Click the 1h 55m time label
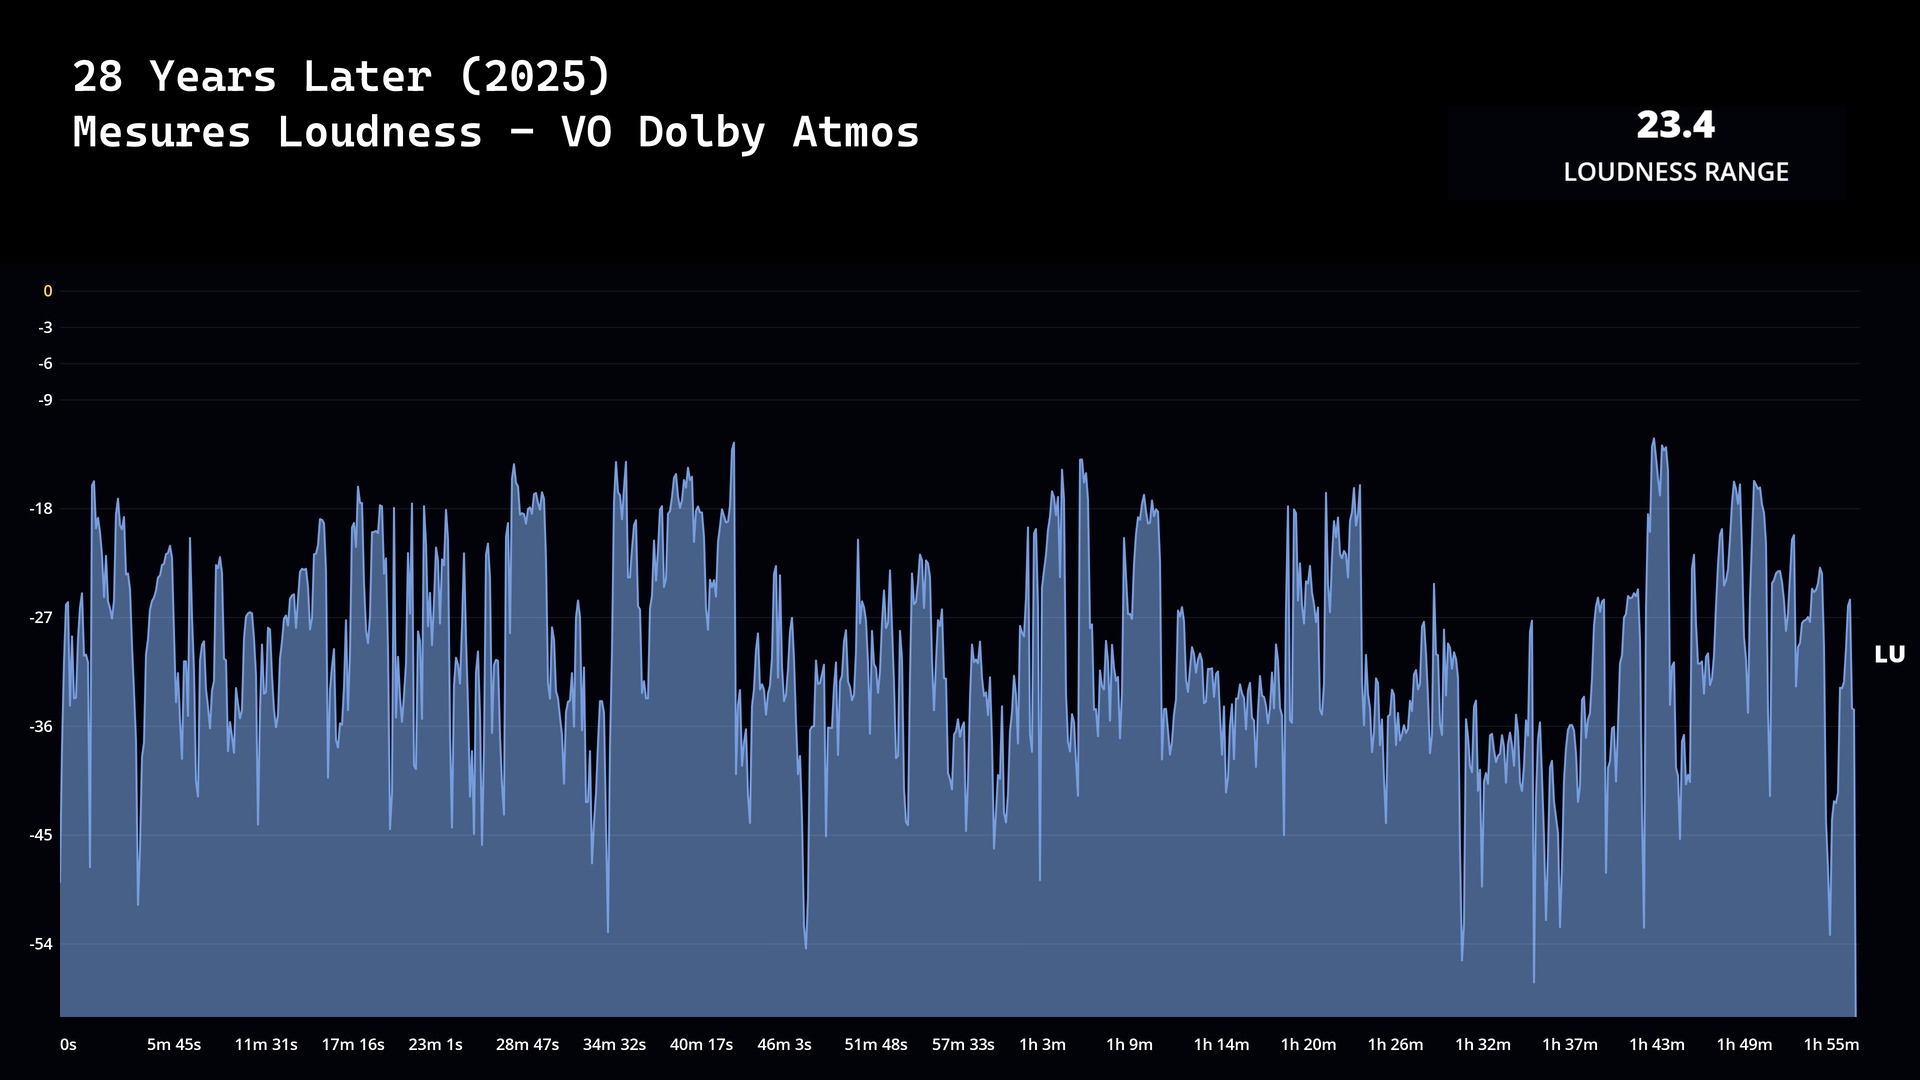 (x=1831, y=1045)
